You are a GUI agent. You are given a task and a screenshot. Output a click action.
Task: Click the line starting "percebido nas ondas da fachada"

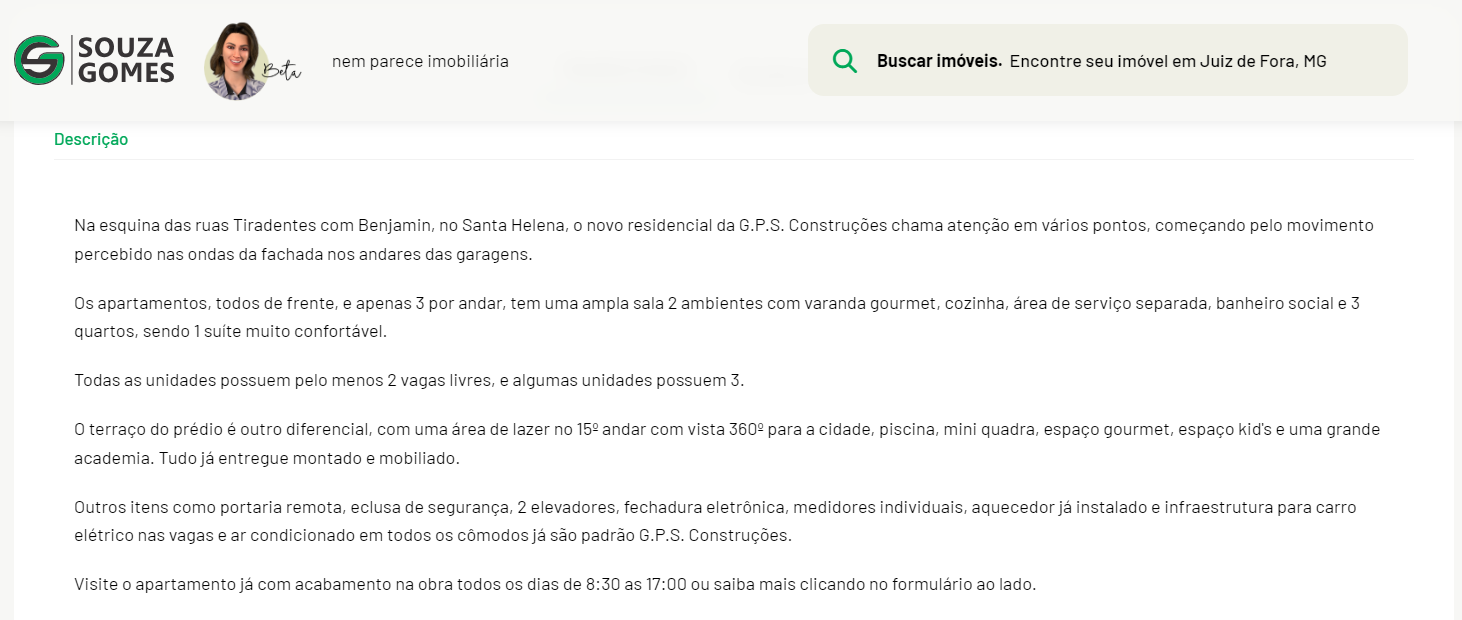tap(303, 254)
